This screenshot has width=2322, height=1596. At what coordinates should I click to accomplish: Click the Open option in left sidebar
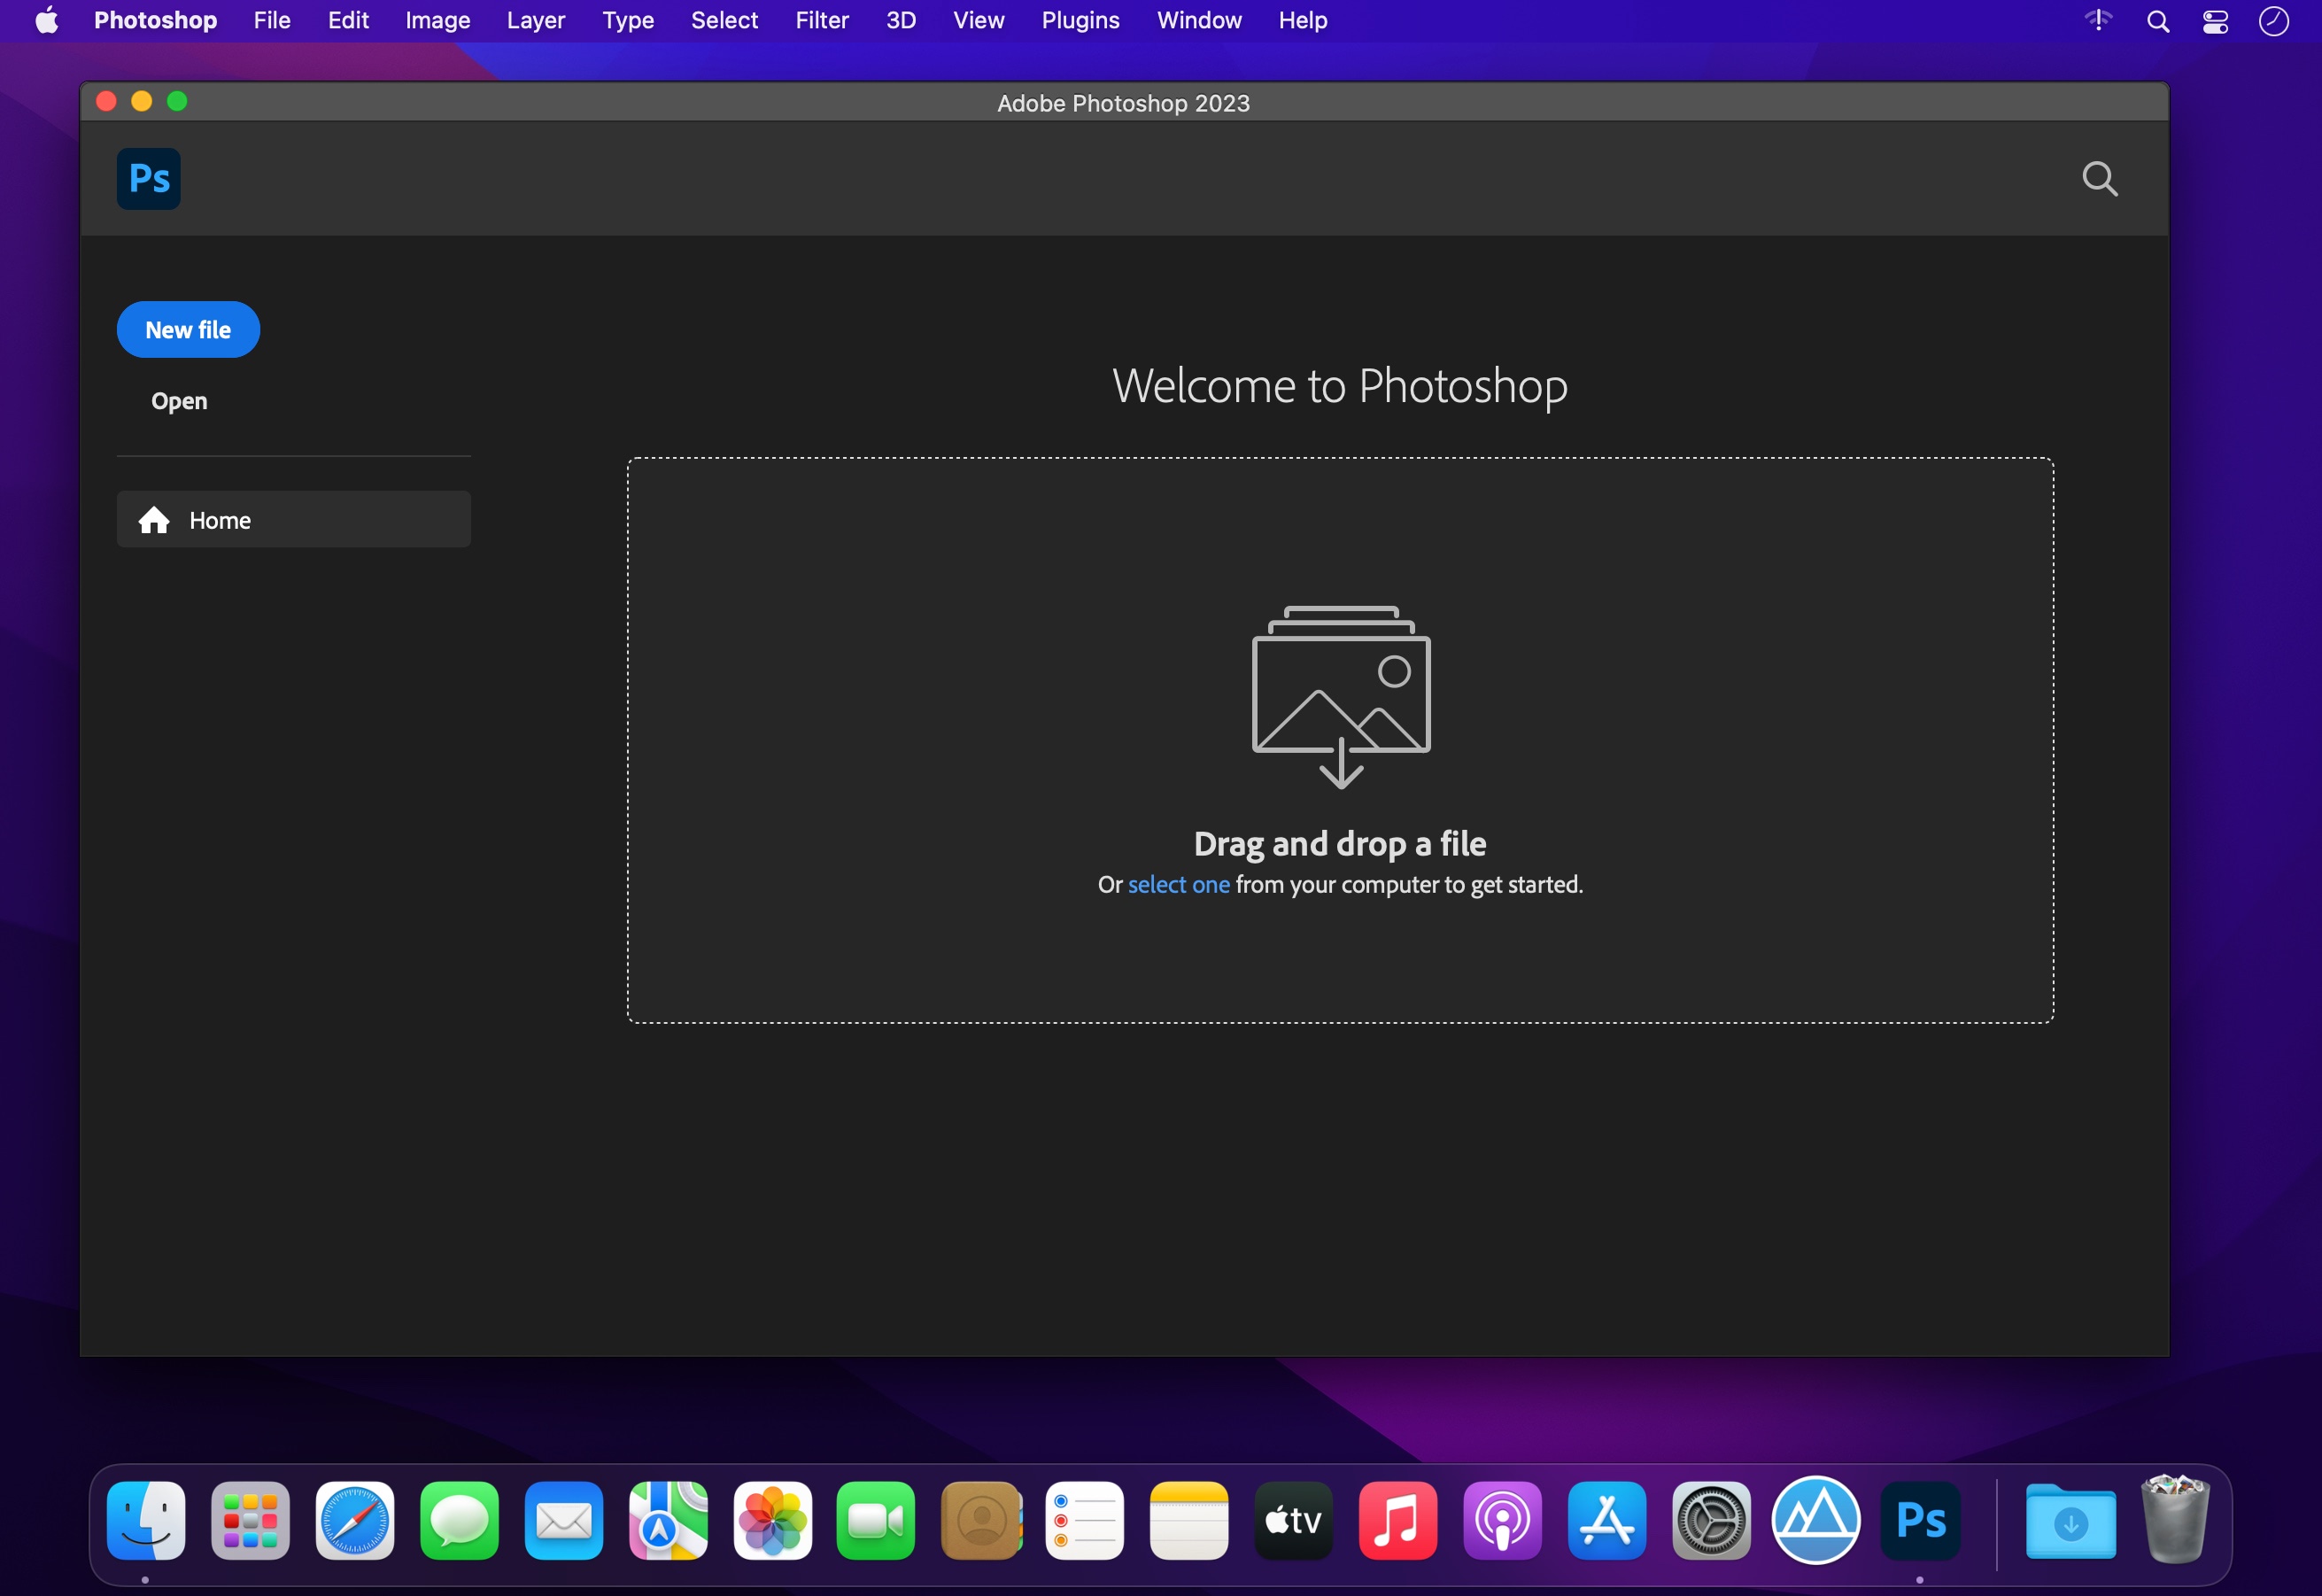click(x=178, y=400)
